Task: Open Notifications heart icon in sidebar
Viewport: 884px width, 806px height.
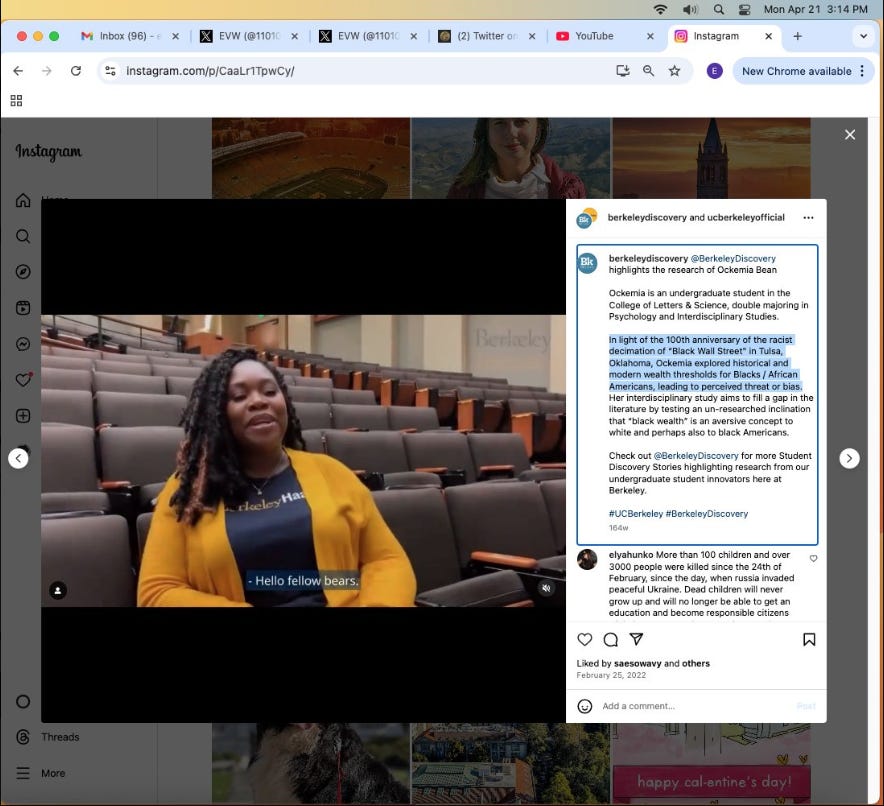Action: [23, 380]
